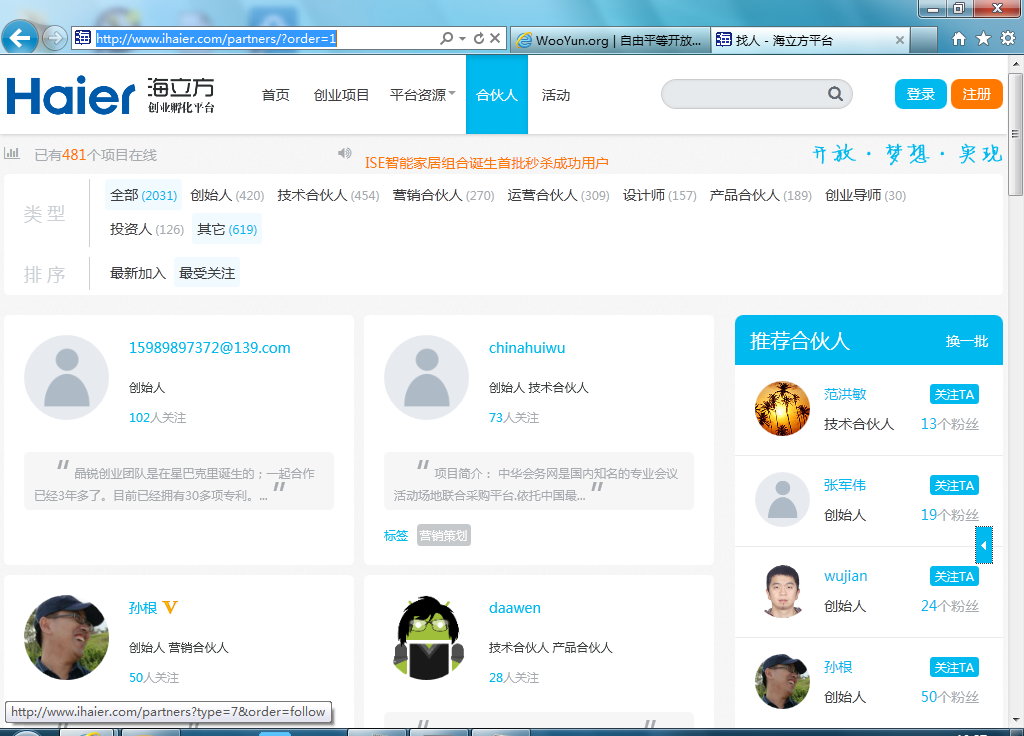
Task: Open the Favorites star icon
Action: point(984,39)
